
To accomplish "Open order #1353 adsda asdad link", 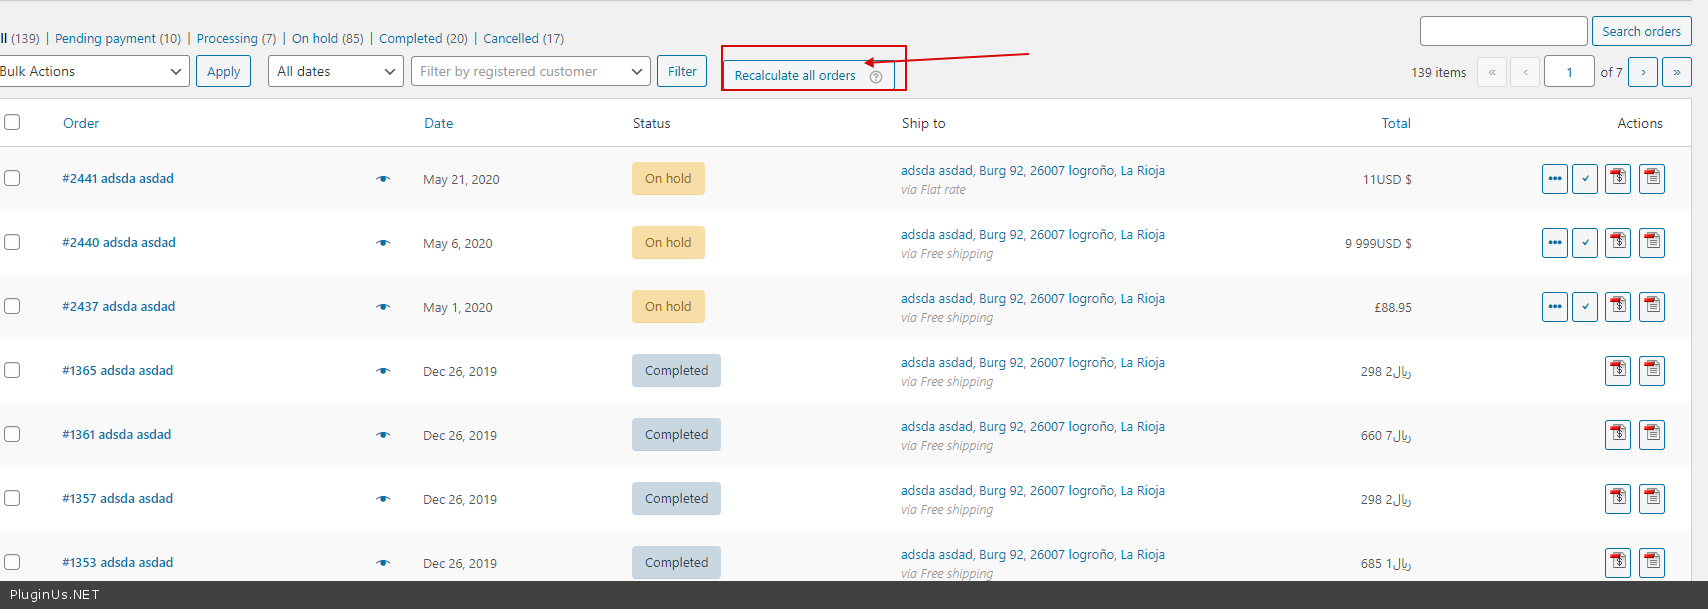I will pyautogui.click(x=118, y=562).
